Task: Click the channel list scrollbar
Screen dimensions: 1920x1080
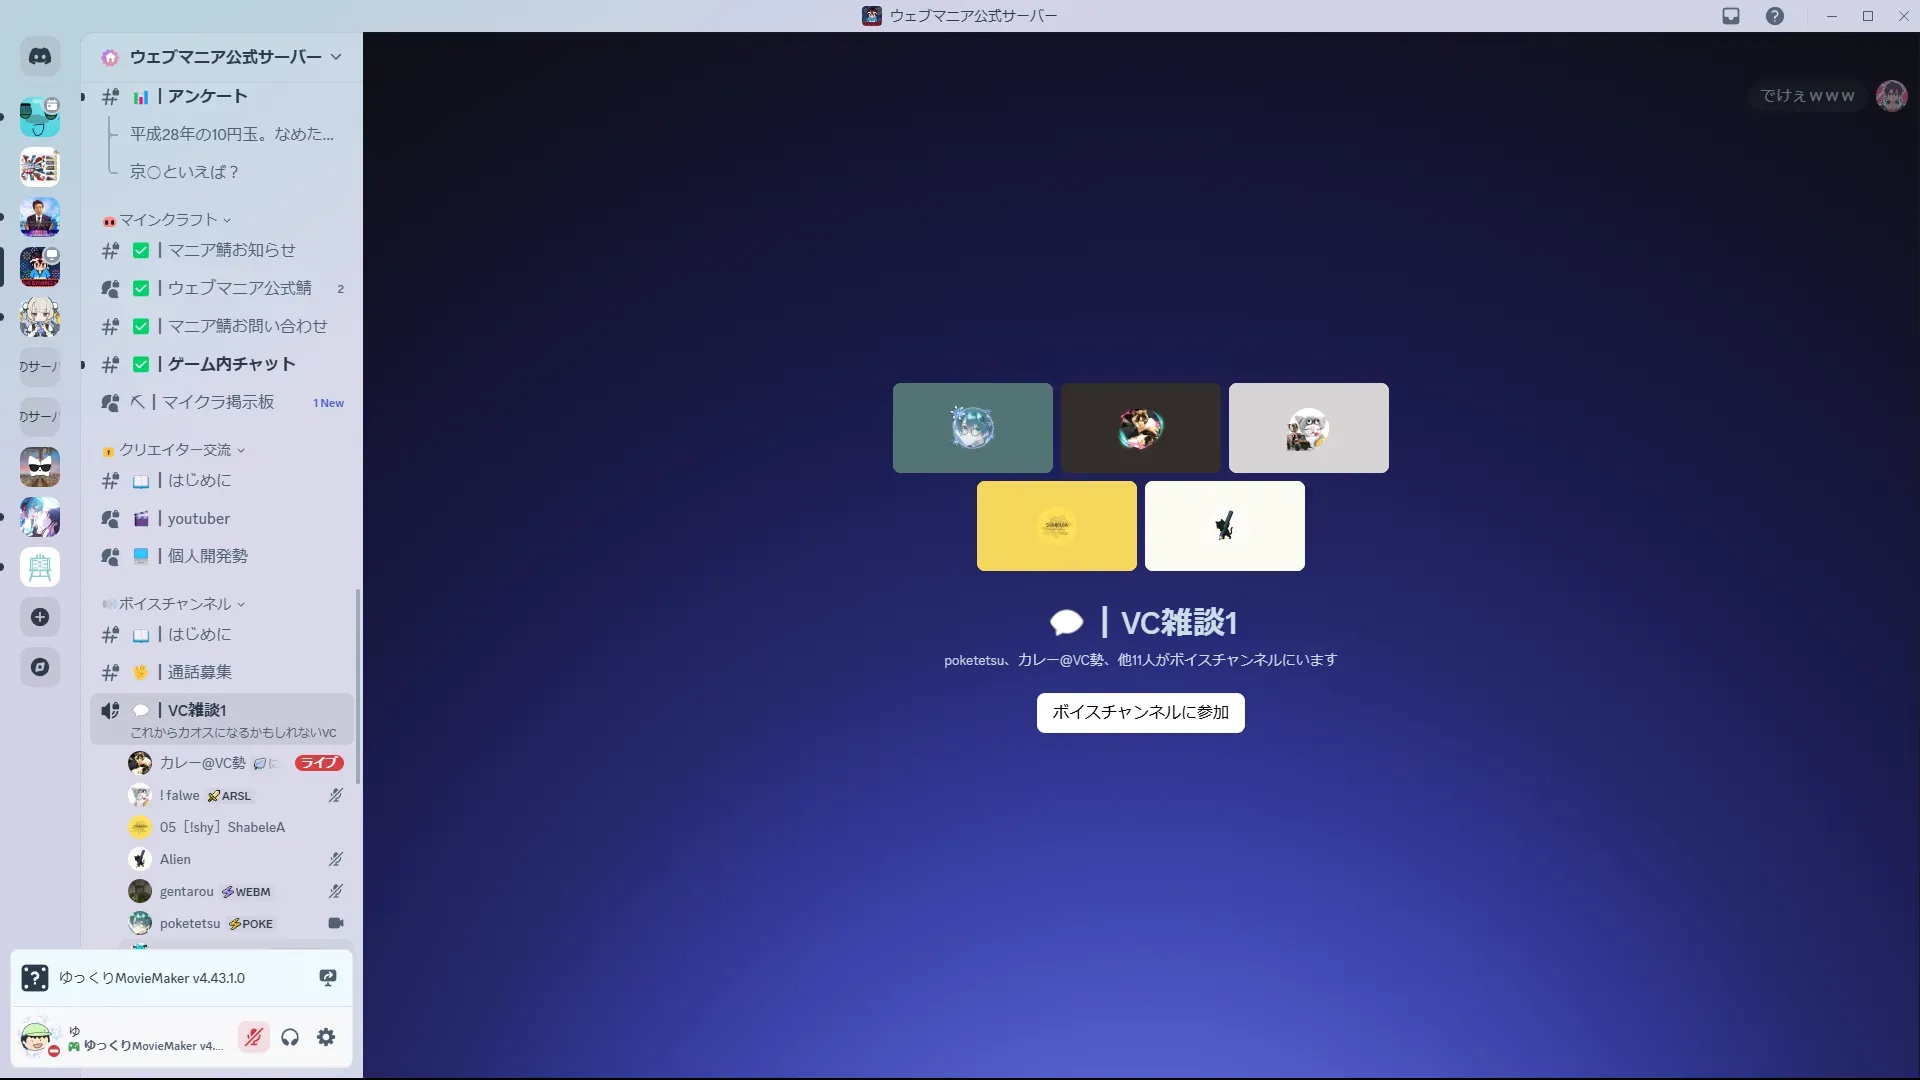Action: pyautogui.click(x=358, y=686)
